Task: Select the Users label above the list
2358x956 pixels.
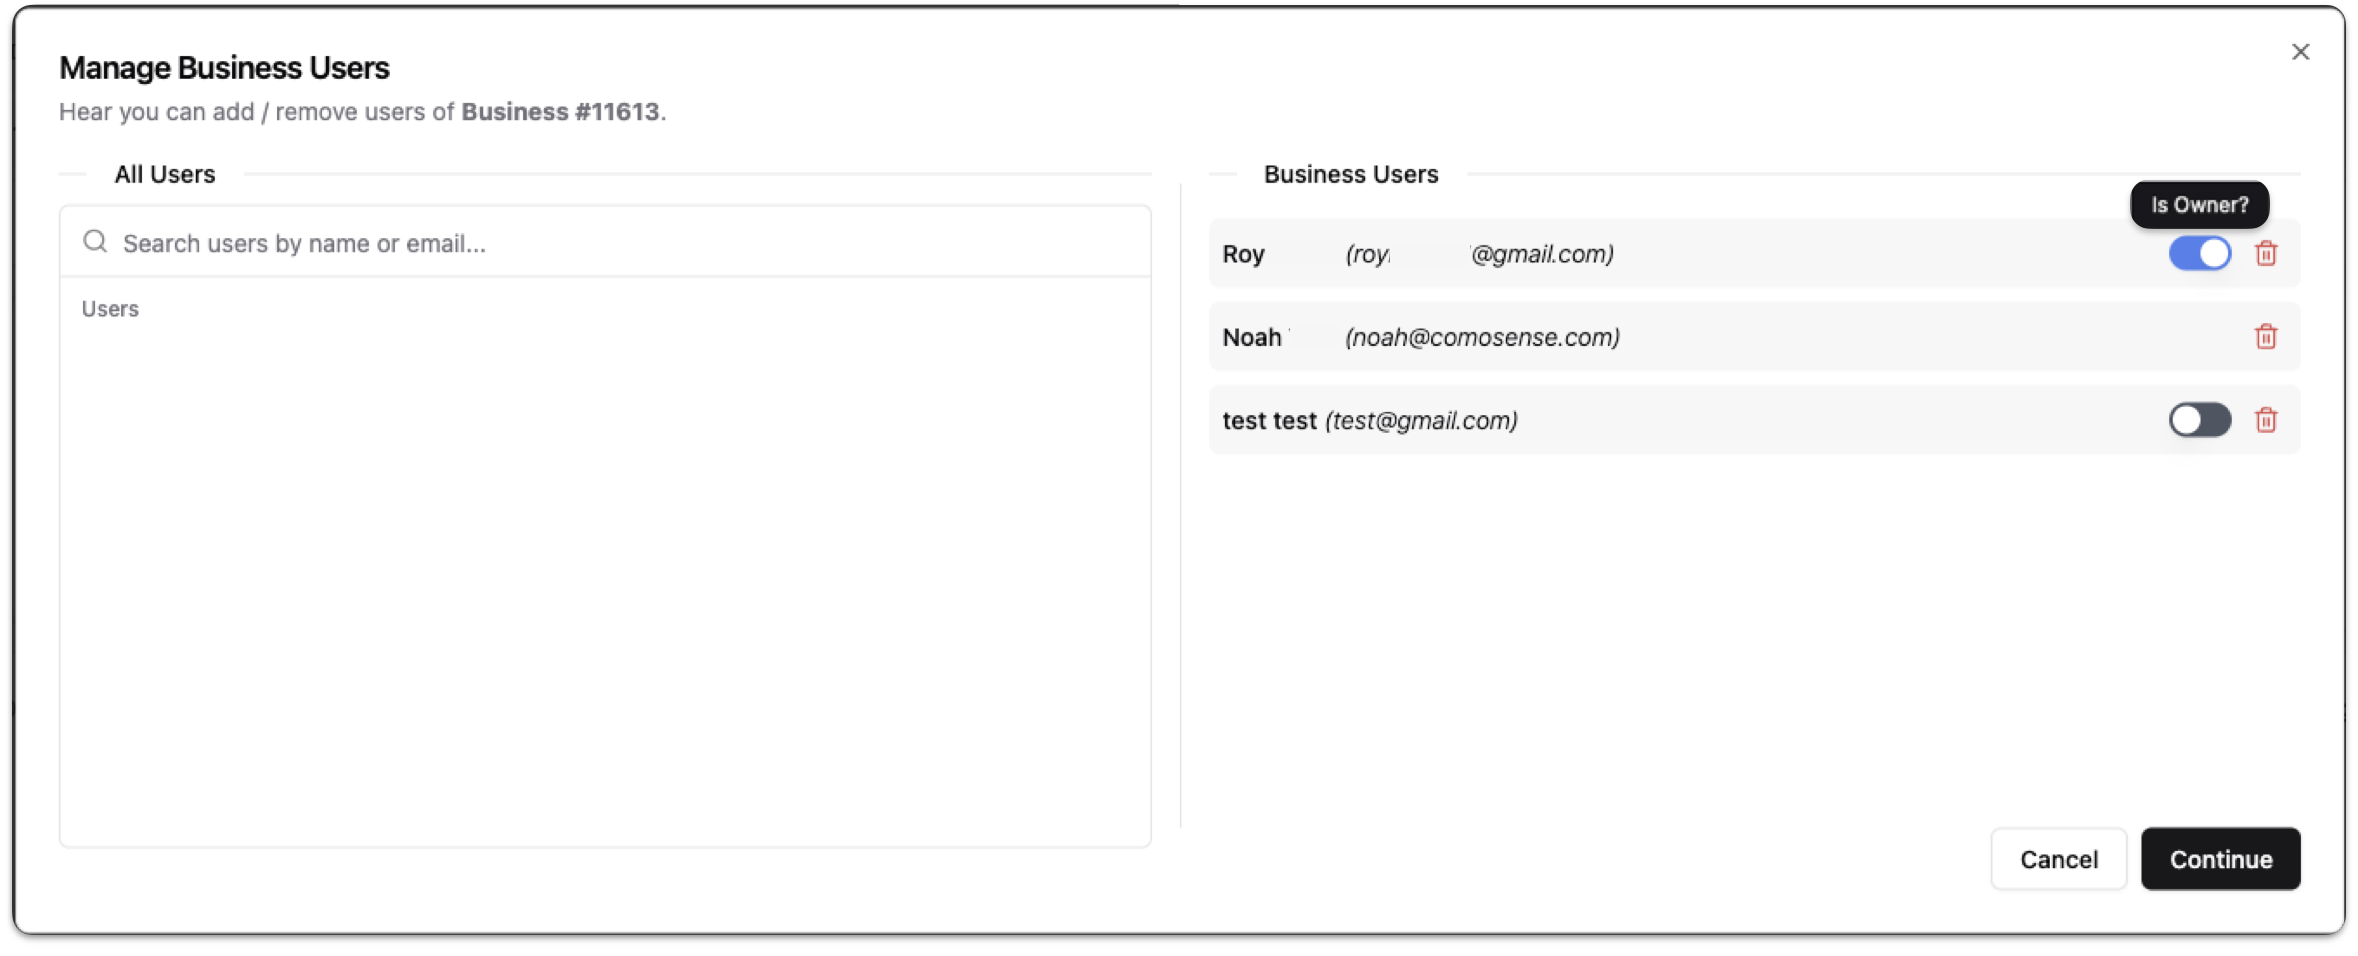Action: point(110,308)
